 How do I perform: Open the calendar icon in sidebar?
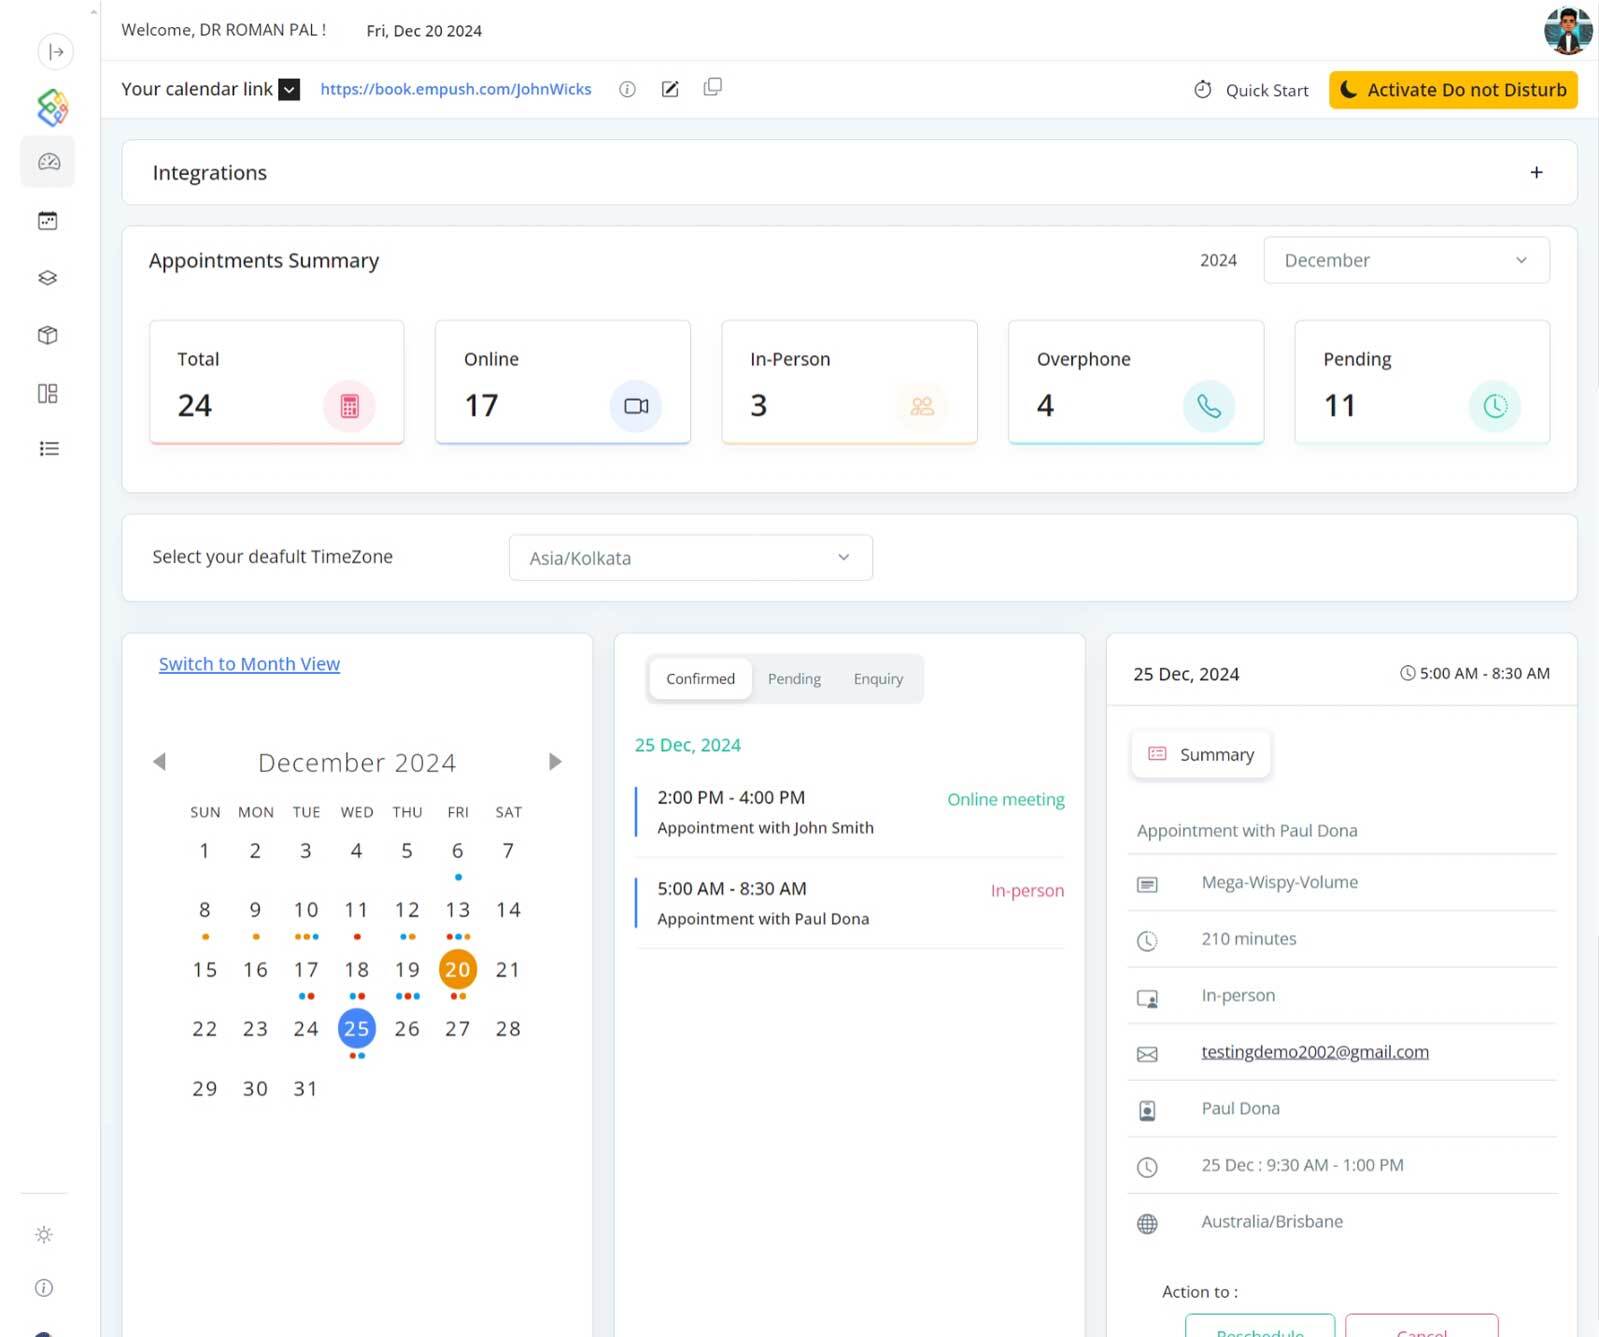pyautogui.click(x=48, y=221)
